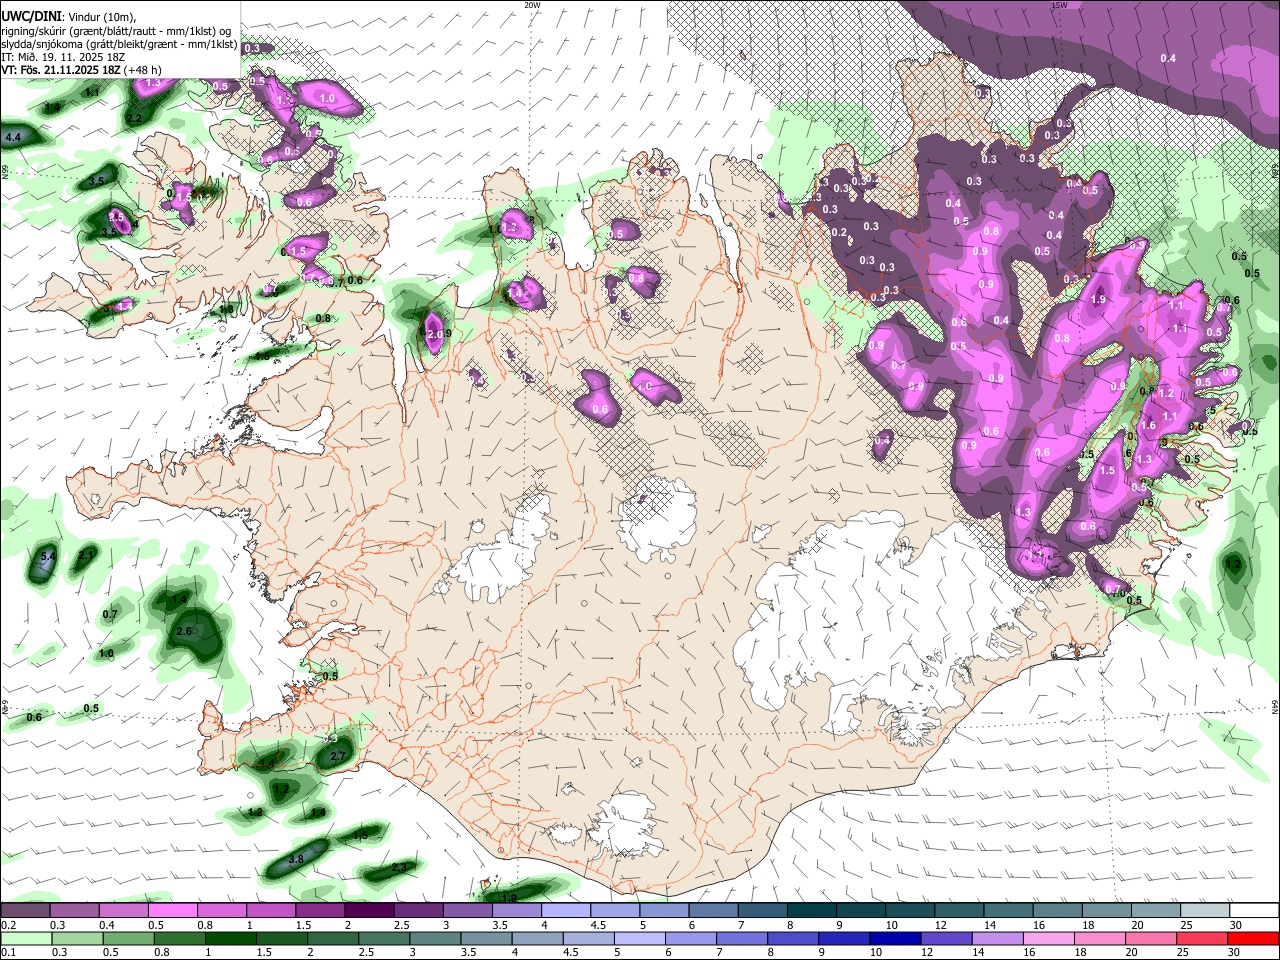
Task: Select the palest green rain swatch at 0.1
Action: (x=27, y=938)
